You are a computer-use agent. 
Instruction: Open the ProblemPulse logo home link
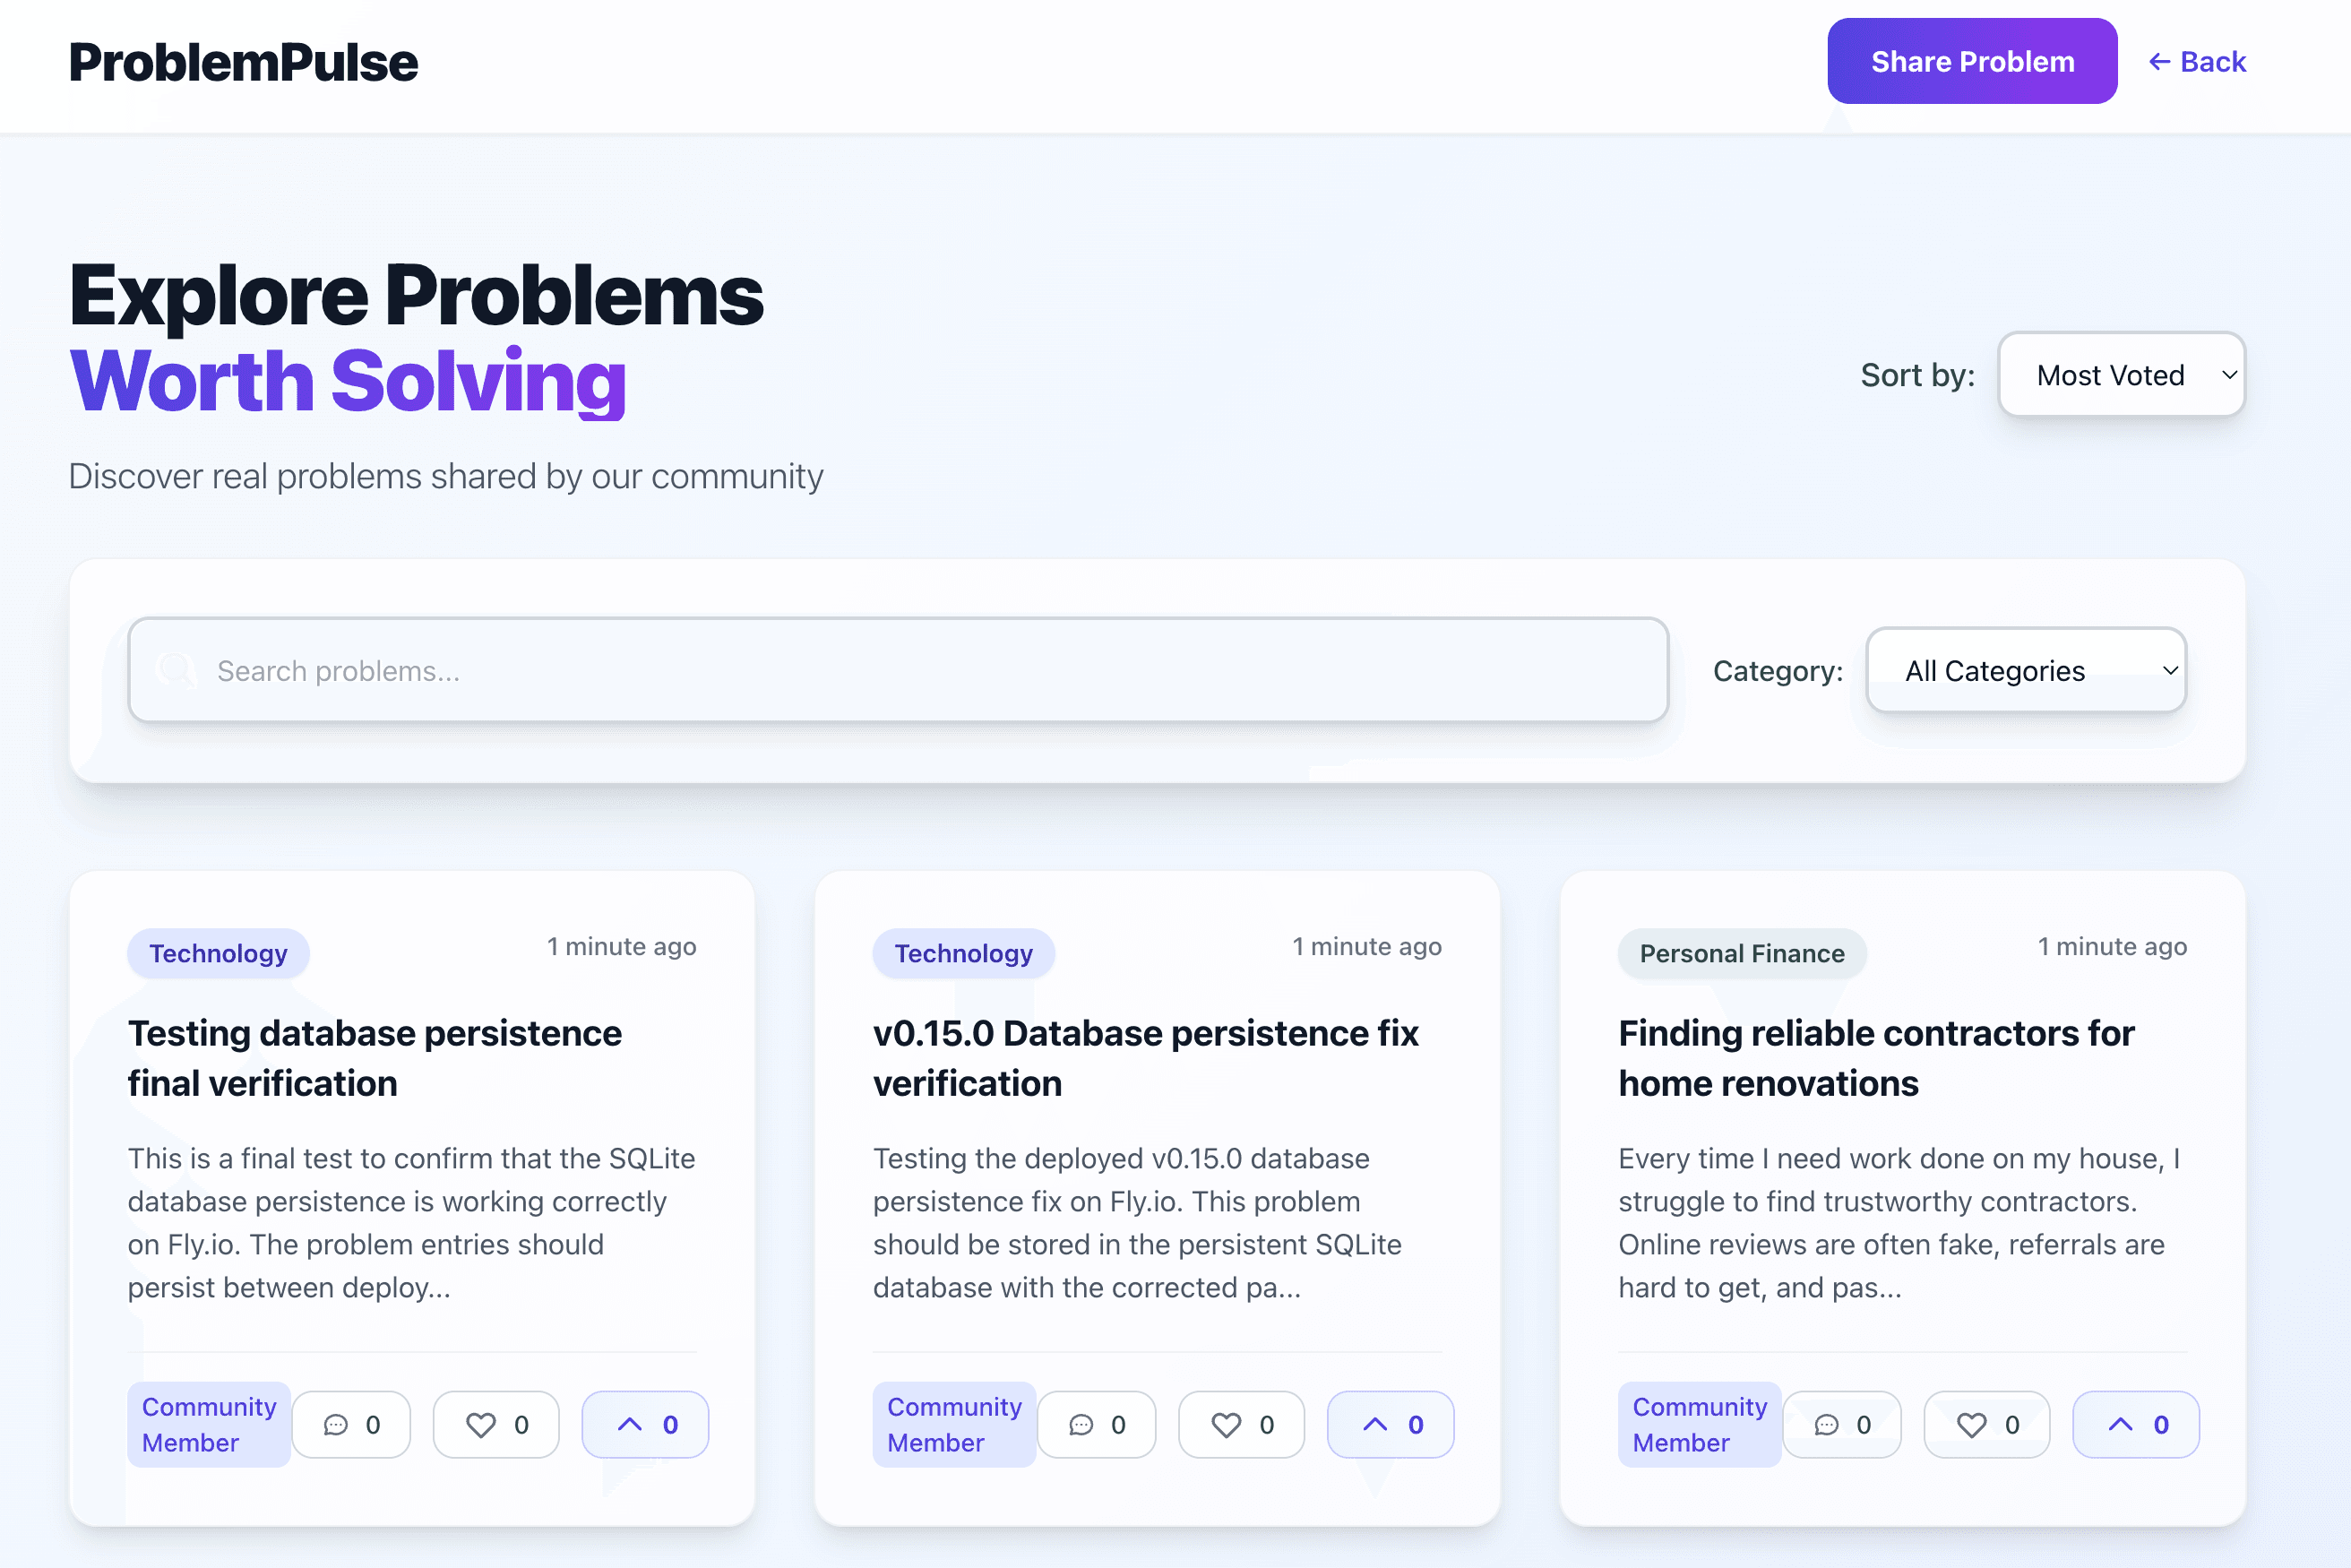click(x=243, y=62)
